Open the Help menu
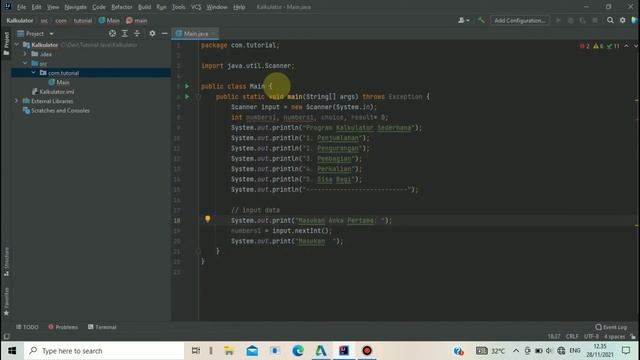This screenshot has height=360, width=640. click(x=239, y=7)
